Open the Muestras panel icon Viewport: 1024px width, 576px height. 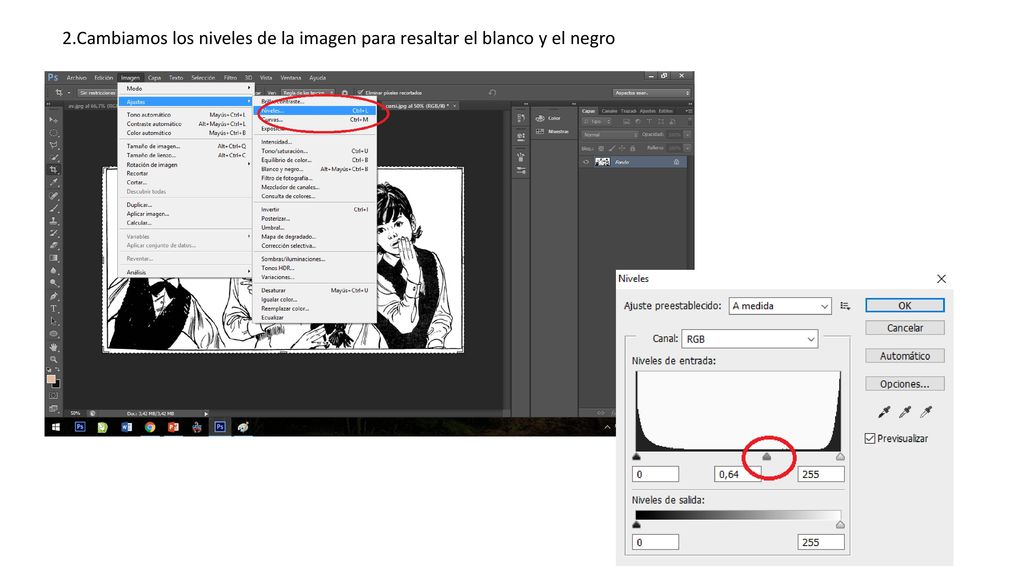tap(540, 131)
